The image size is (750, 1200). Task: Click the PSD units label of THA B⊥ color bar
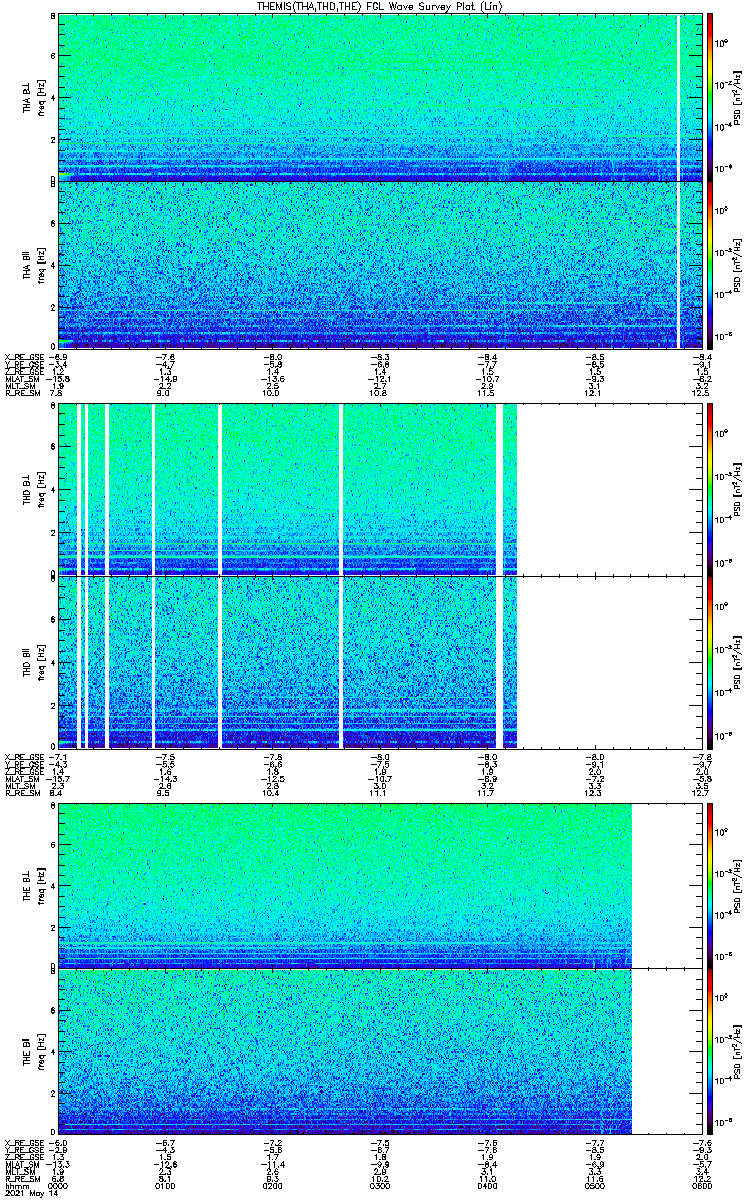(x=737, y=97)
